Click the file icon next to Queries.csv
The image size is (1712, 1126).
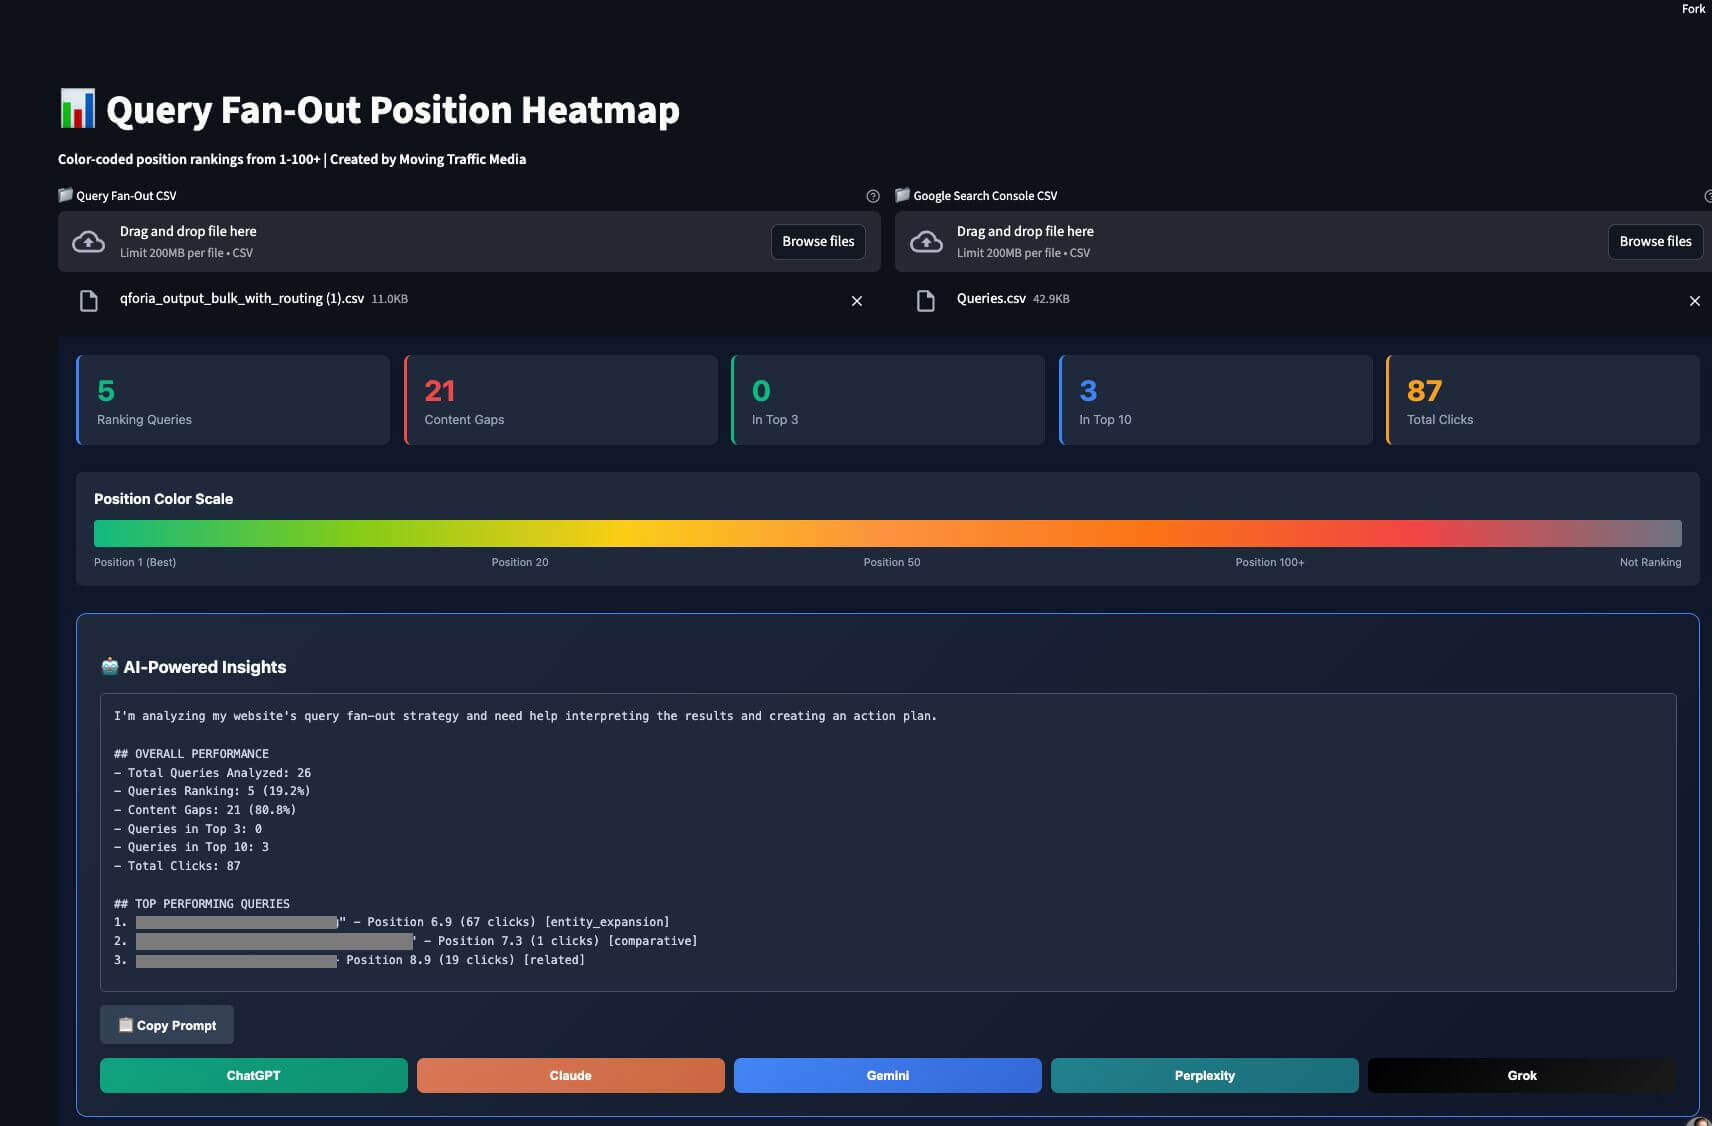coord(926,300)
